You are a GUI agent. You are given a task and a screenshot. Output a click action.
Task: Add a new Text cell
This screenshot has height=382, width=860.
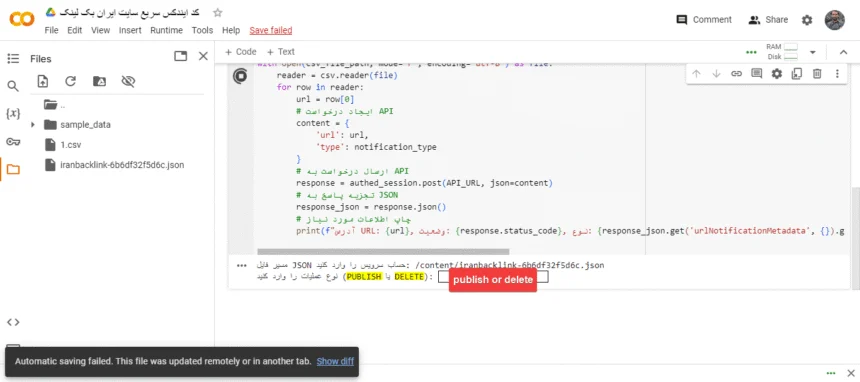[281, 52]
